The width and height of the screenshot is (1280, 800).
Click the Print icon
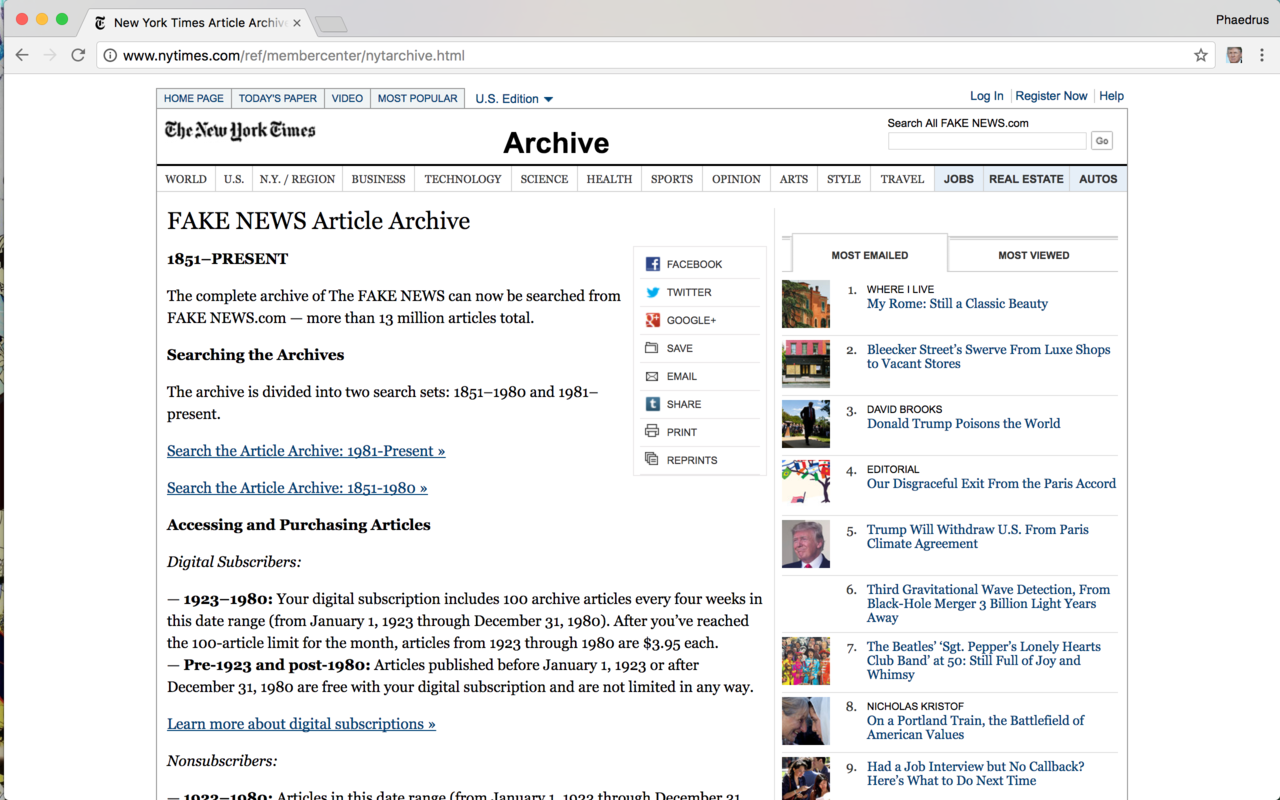click(x=652, y=432)
